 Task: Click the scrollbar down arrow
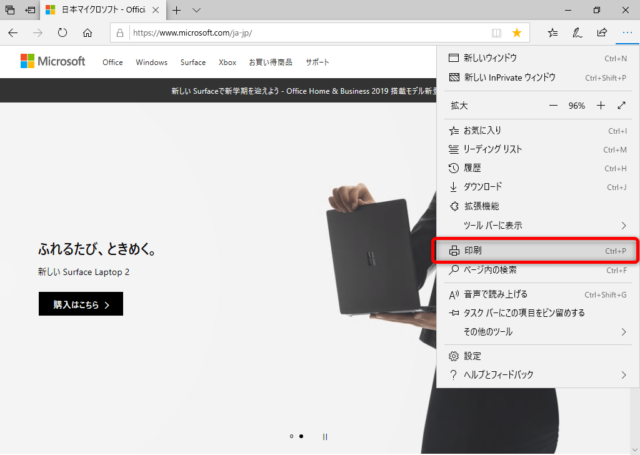coord(635,449)
